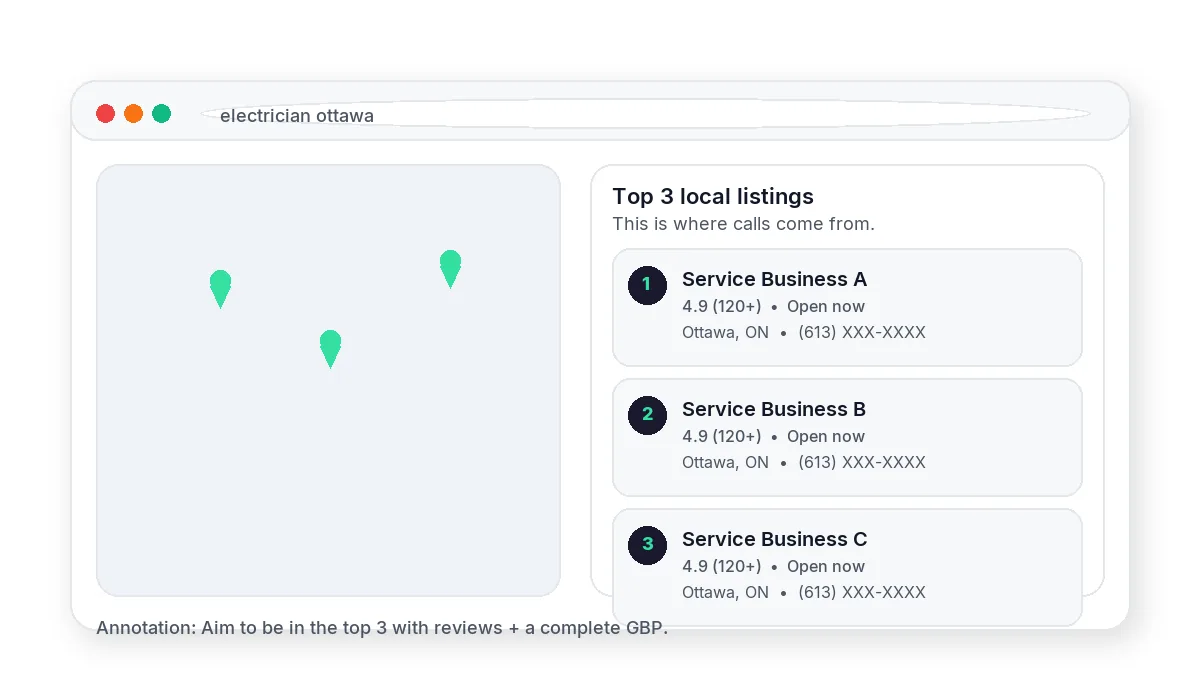Click the green maximize window dot

[x=161, y=113]
